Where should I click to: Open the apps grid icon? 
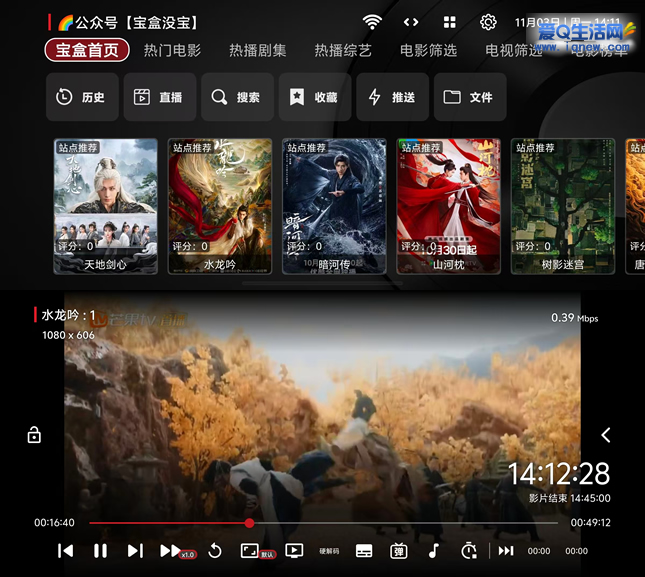[x=450, y=22]
